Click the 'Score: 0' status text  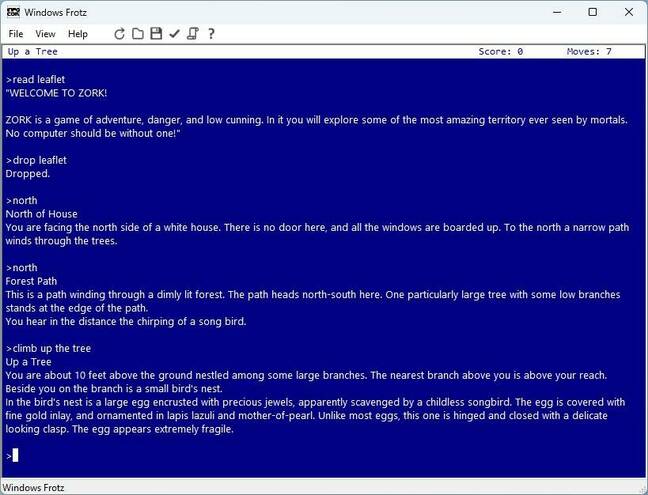500,52
